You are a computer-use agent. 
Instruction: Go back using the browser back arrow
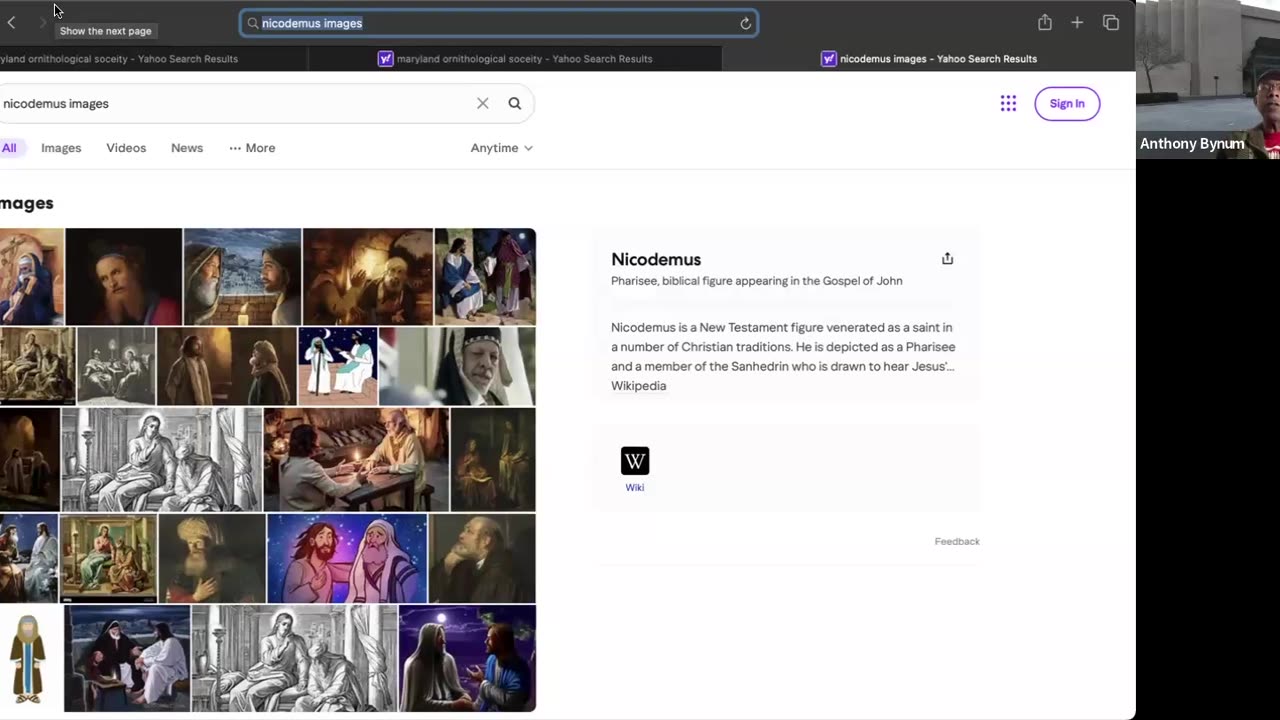coord(11,22)
